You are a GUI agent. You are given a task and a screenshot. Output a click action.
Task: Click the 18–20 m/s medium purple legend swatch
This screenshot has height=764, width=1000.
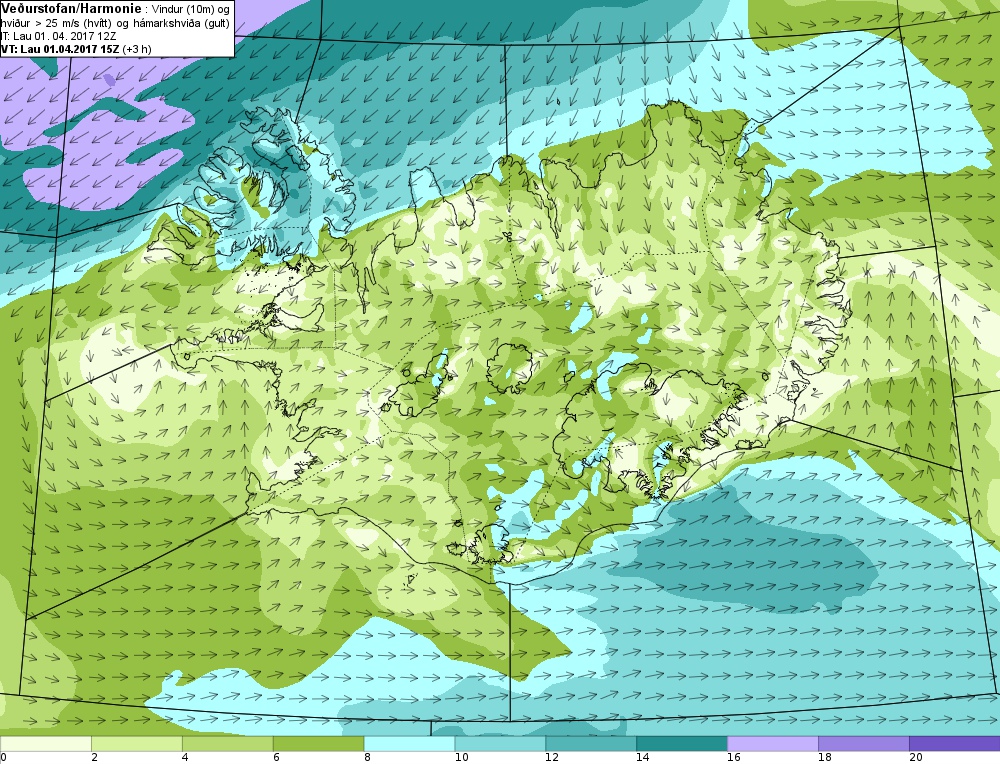click(x=864, y=744)
